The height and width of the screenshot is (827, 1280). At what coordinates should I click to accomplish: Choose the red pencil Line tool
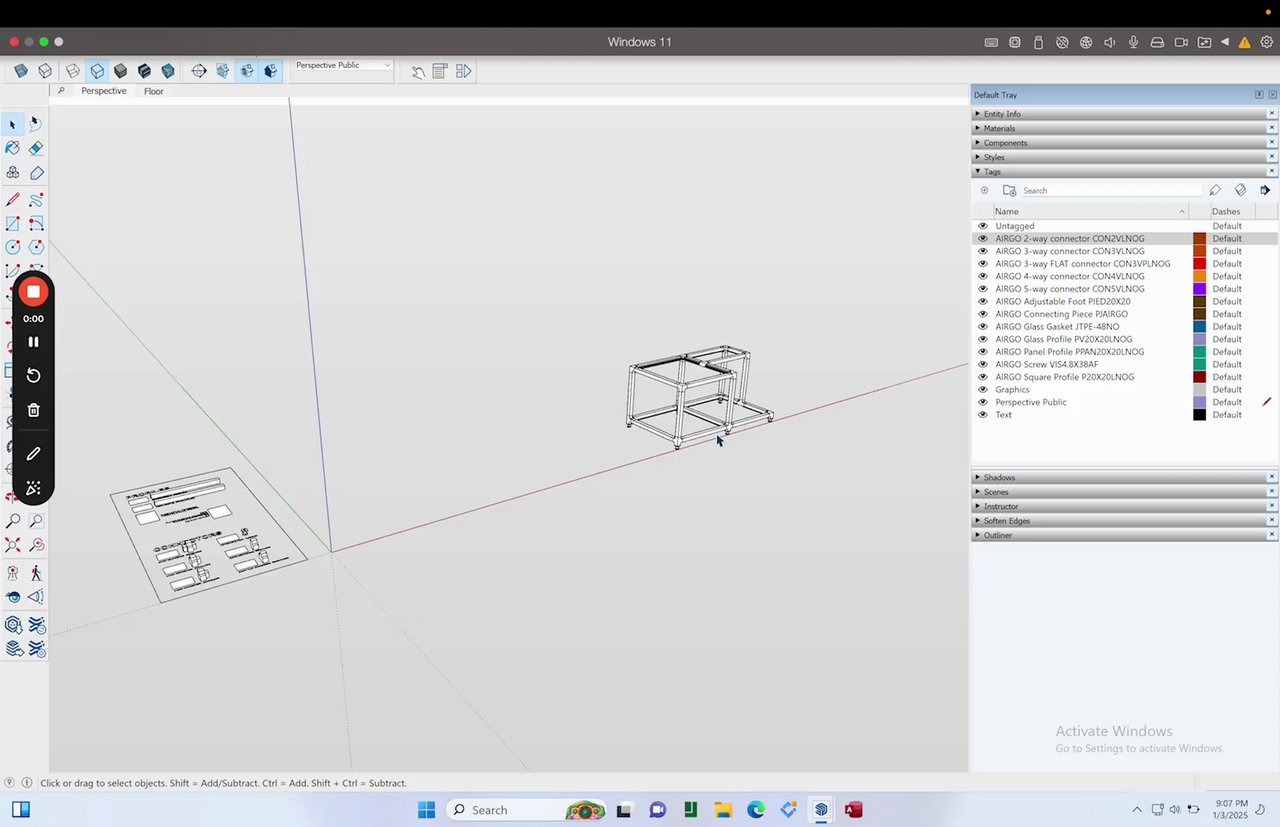point(13,200)
